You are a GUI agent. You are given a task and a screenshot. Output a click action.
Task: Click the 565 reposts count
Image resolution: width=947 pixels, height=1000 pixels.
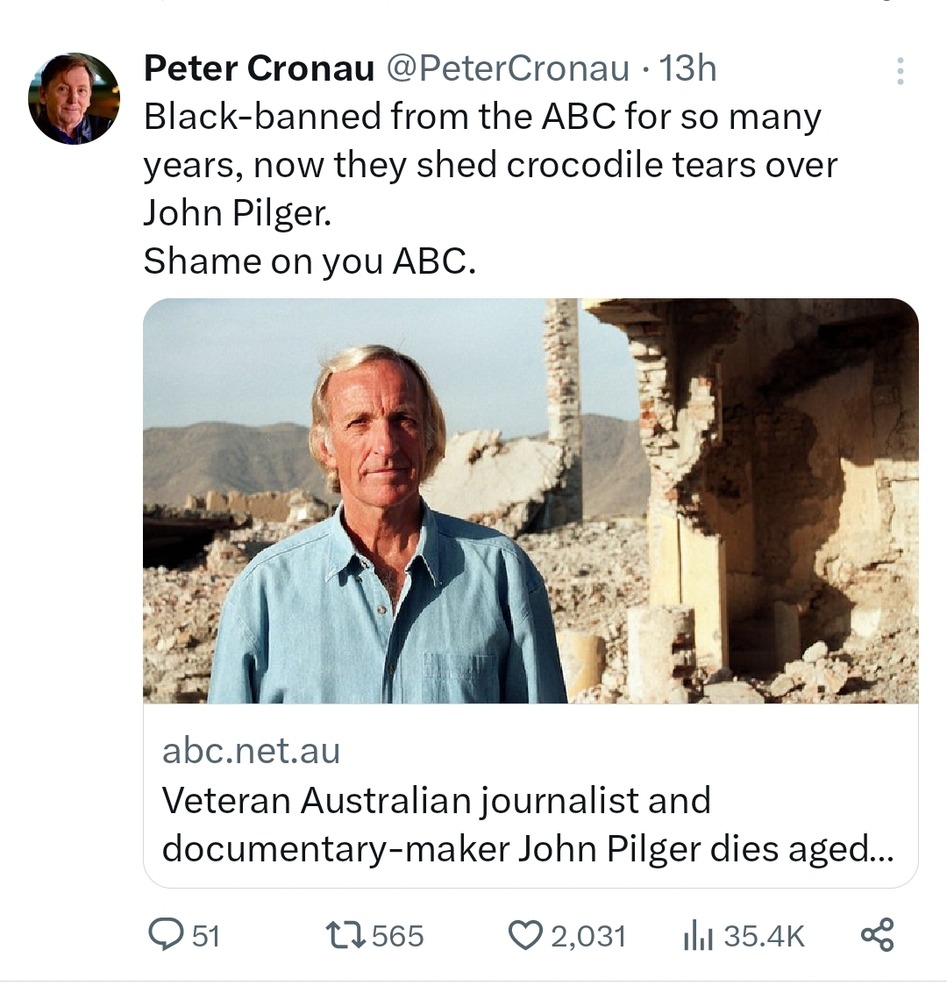[397, 936]
